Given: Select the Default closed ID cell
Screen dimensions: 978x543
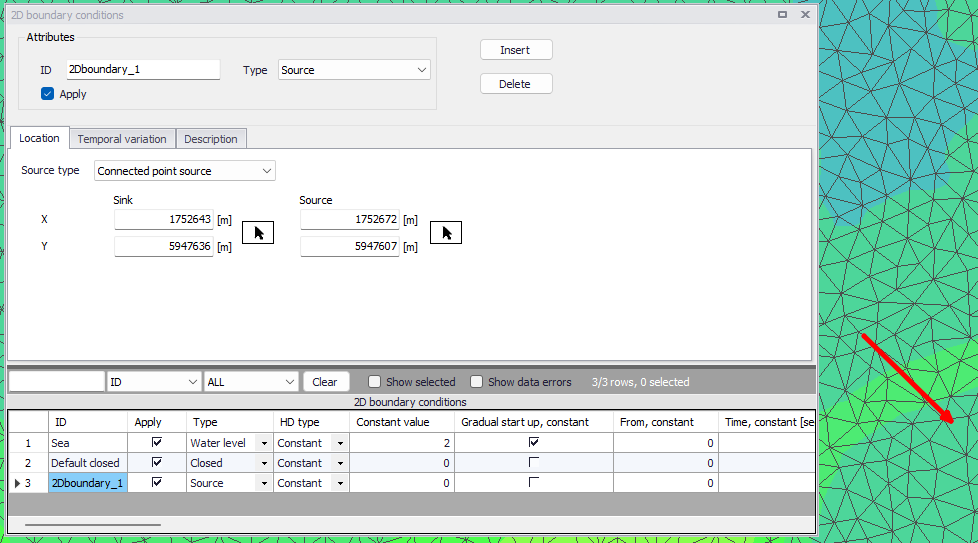Looking at the screenshot, I should tap(88, 463).
